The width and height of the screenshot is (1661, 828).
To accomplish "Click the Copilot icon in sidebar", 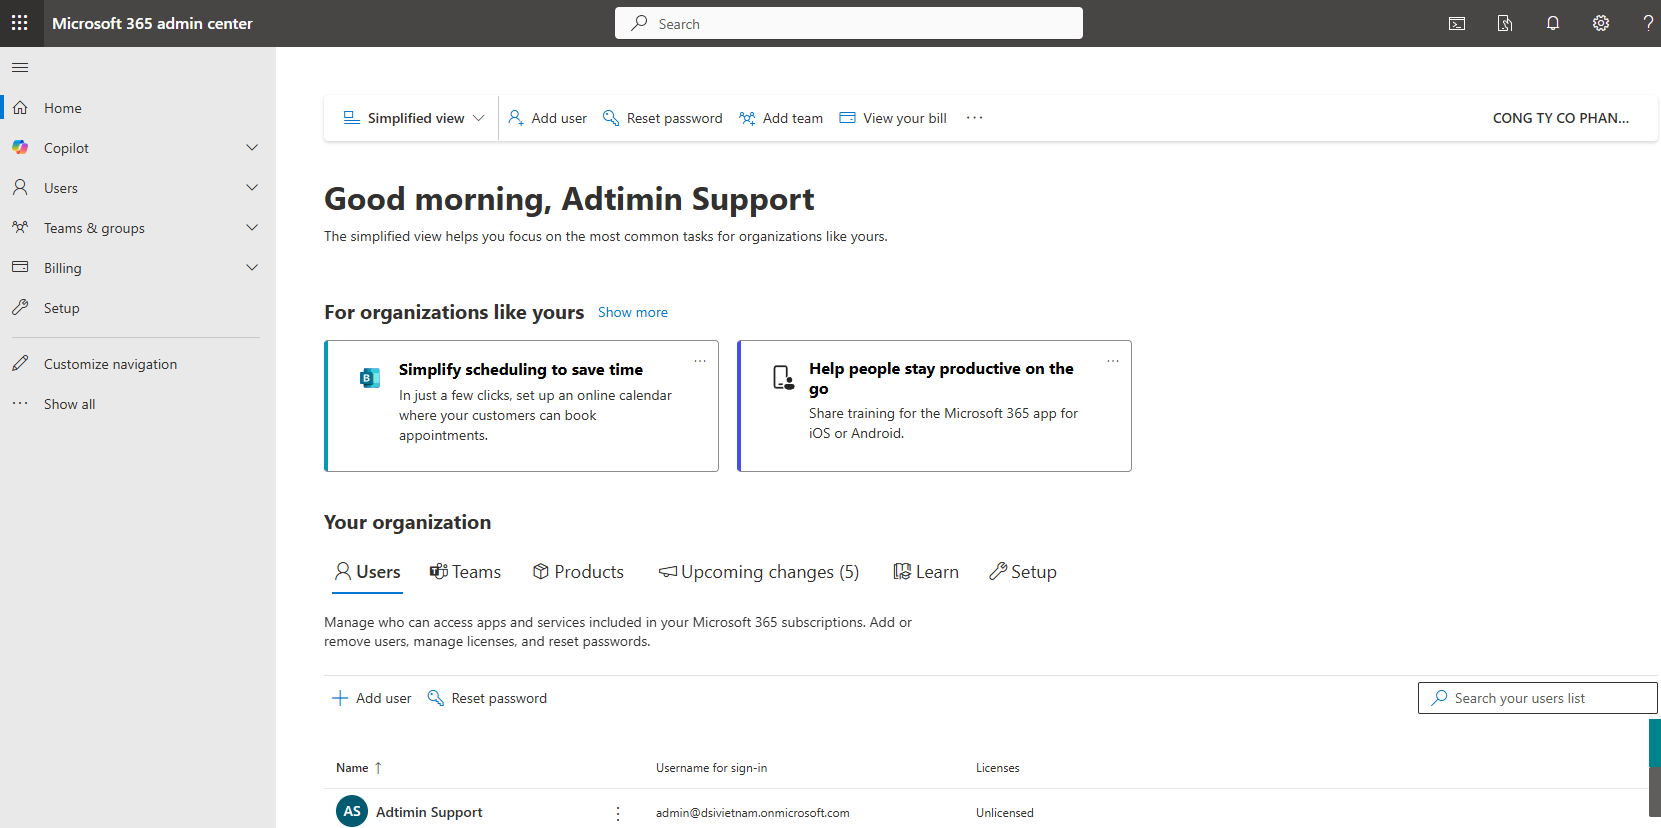I will tap(20, 147).
